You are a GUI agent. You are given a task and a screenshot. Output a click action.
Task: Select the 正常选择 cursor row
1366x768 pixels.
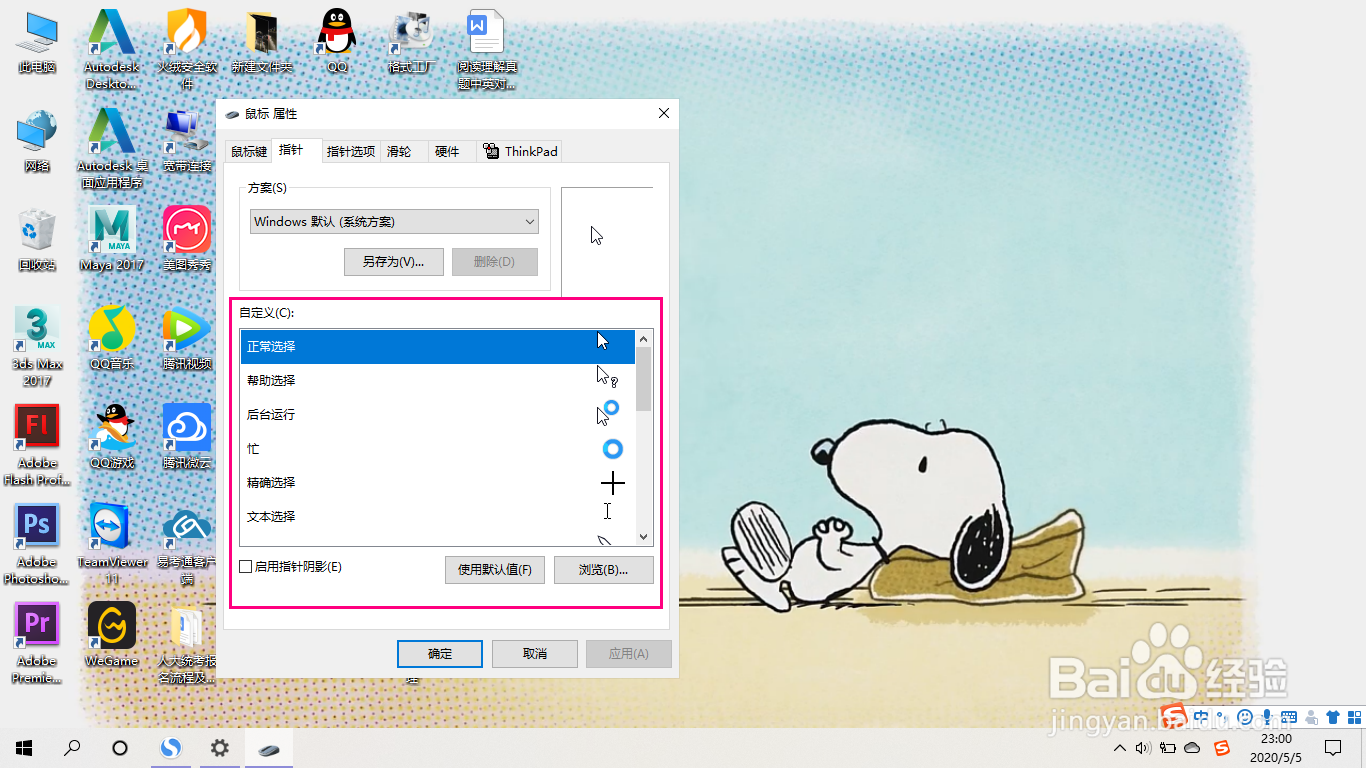coord(438,347)
